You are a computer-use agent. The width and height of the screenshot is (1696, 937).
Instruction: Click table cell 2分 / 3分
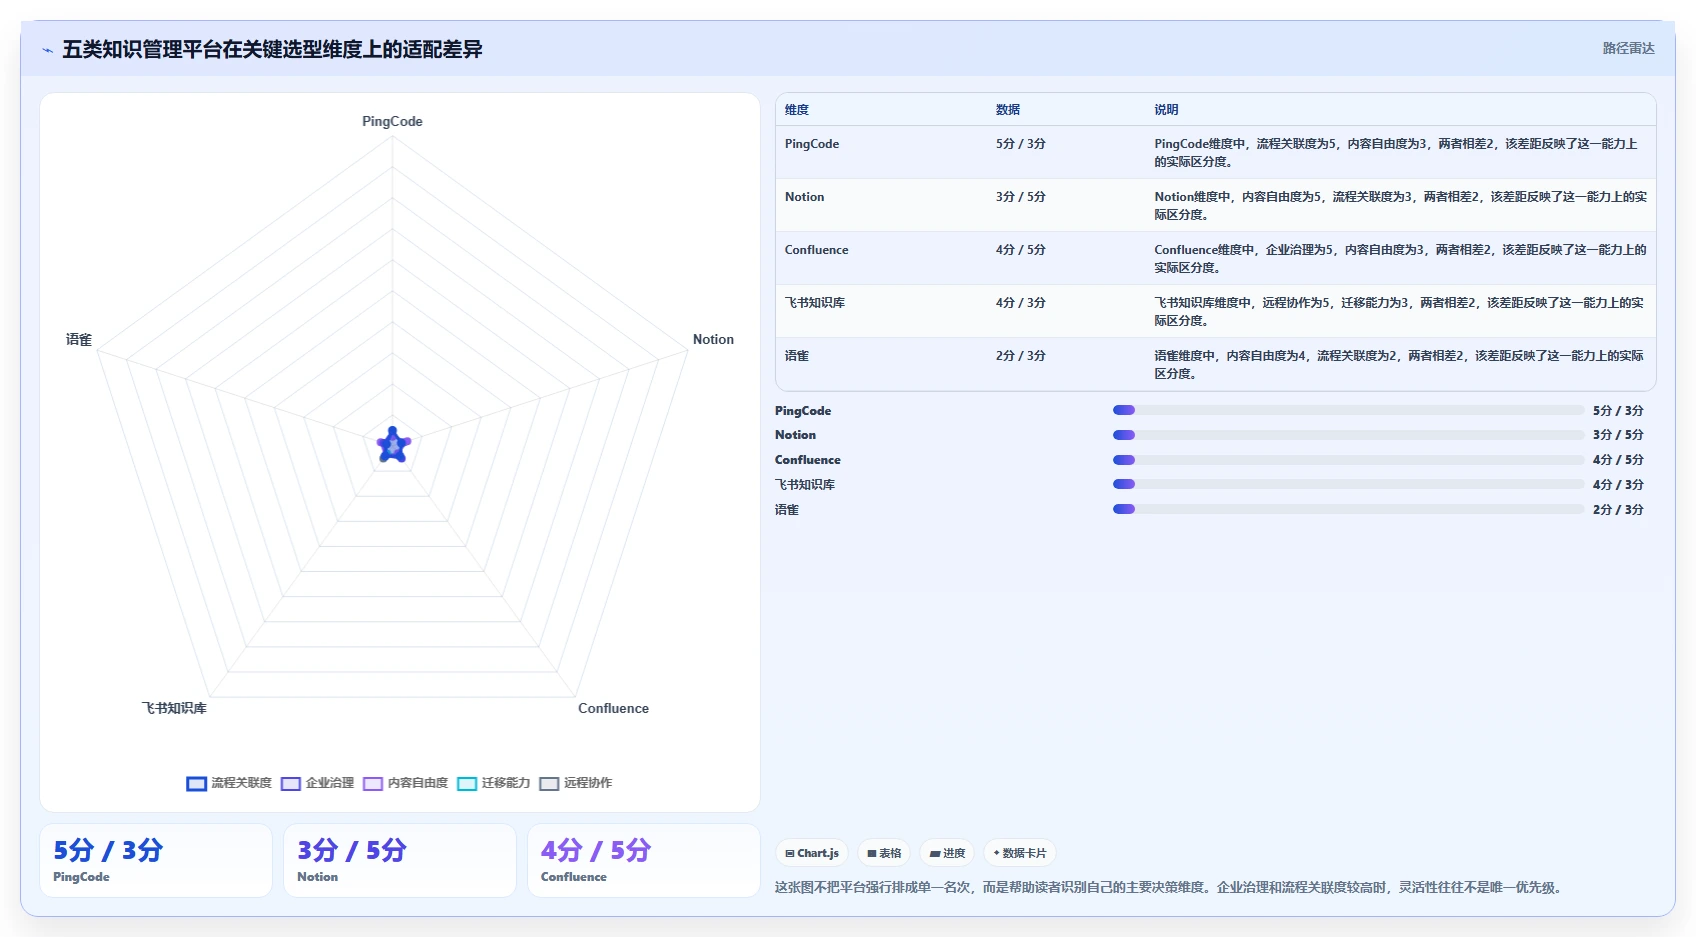[1021, 356]
